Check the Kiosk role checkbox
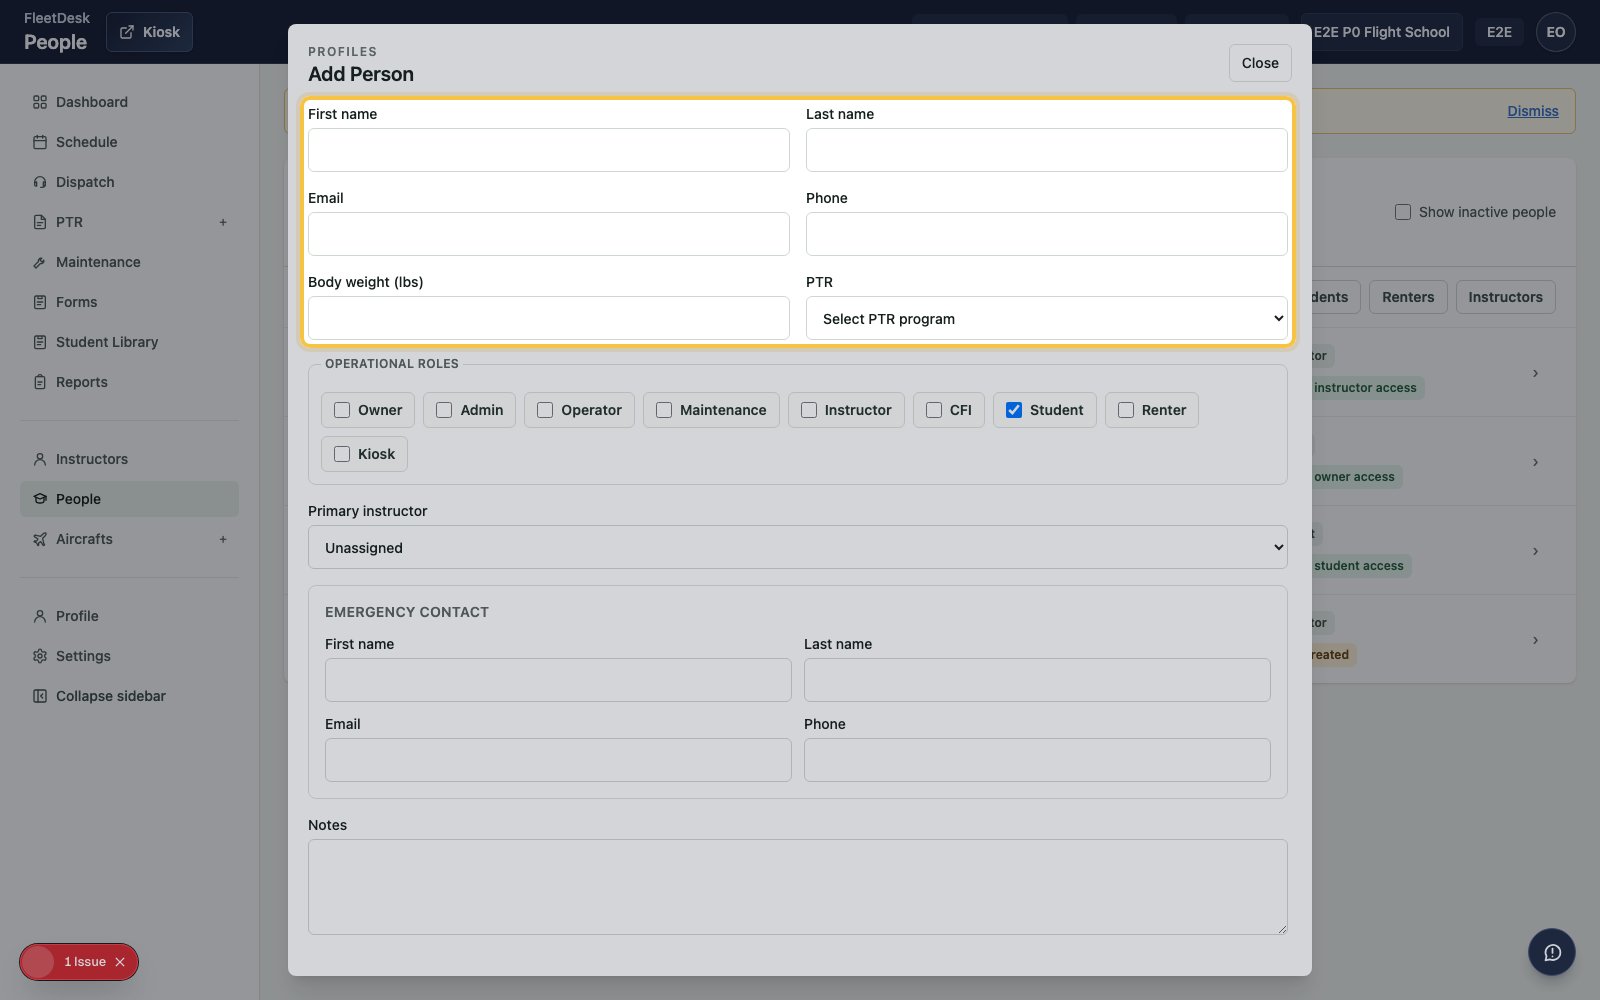Viewport: 1600px width, 1000px height. (x=342, y=454)
